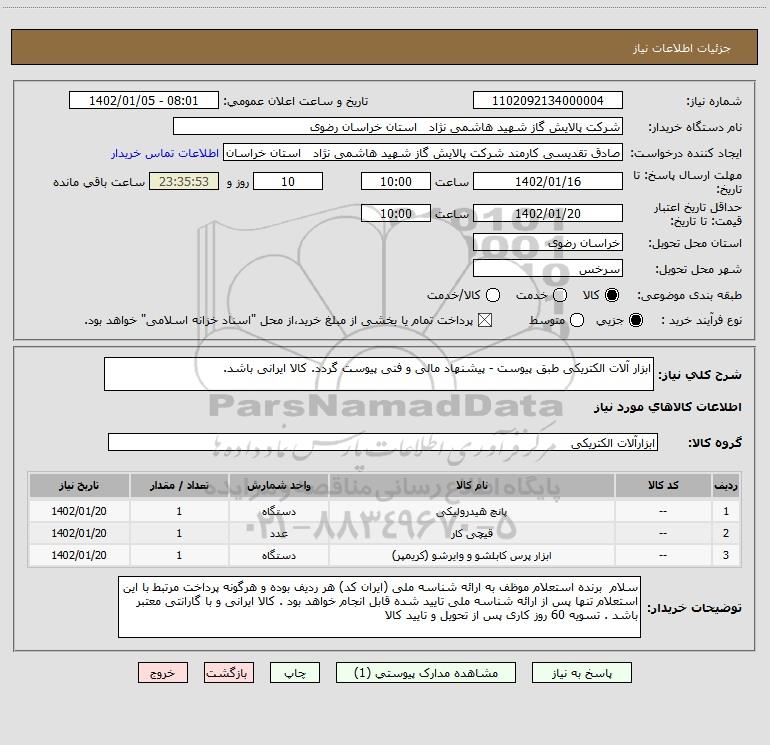The height and width of the screenshot is (745, 770).
Task: Click the response deadline date 1402/01/16
Action: point(548,181)
